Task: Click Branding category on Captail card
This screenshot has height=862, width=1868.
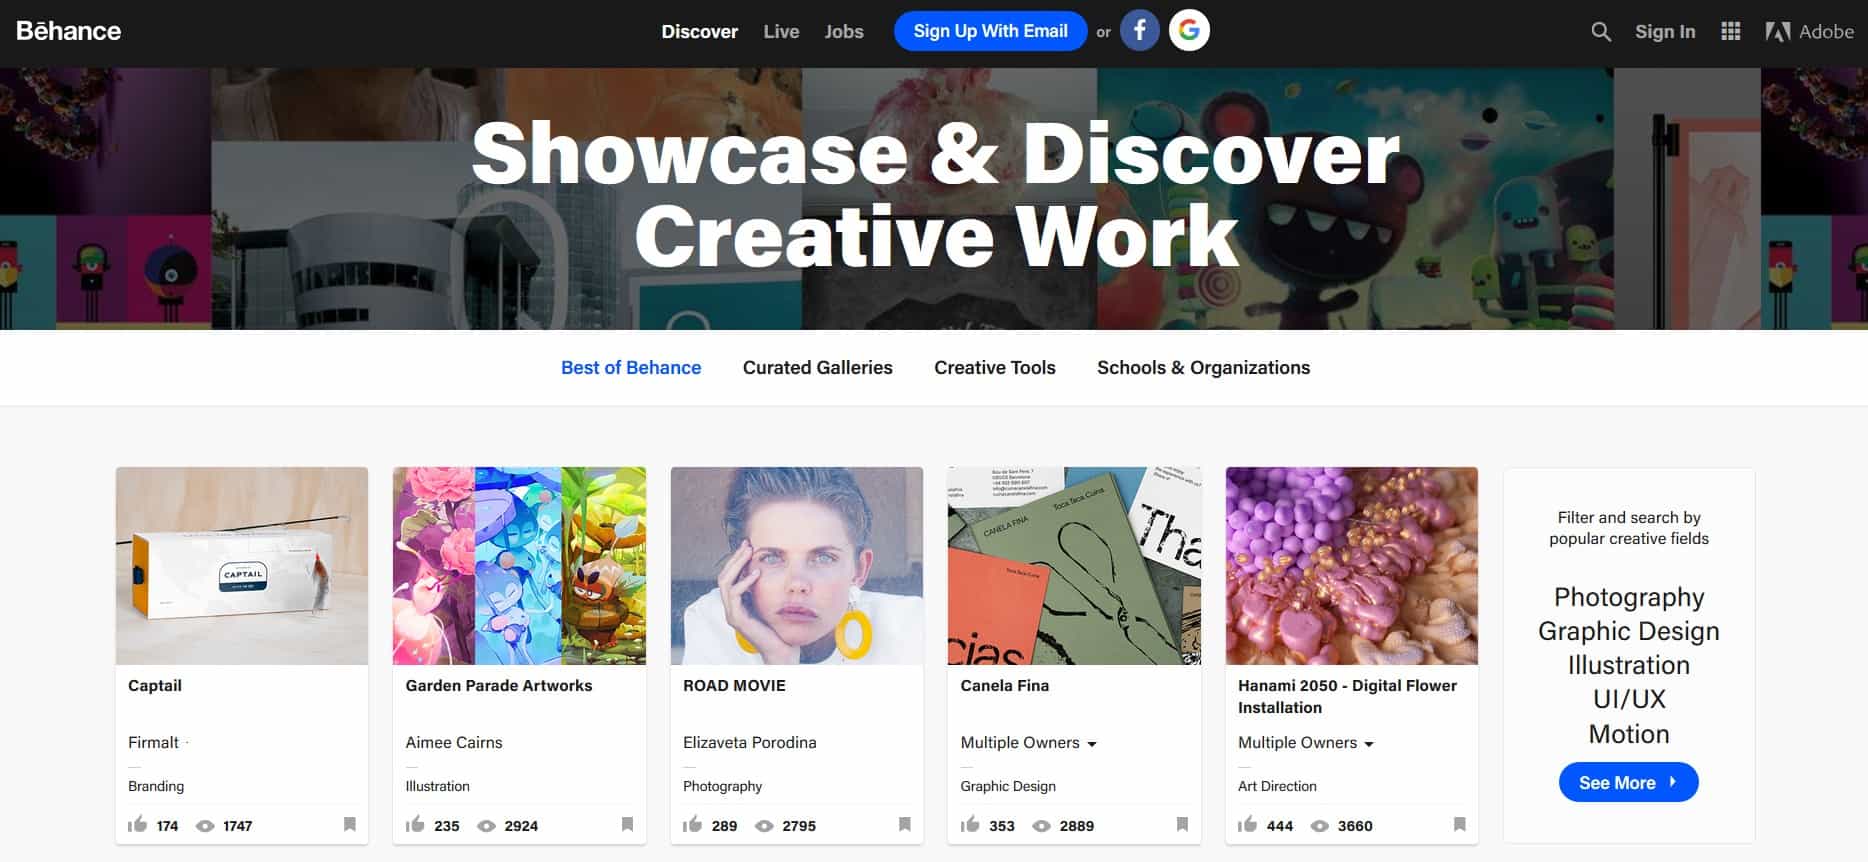Action: pyautogui.click(x=156, y=787)
